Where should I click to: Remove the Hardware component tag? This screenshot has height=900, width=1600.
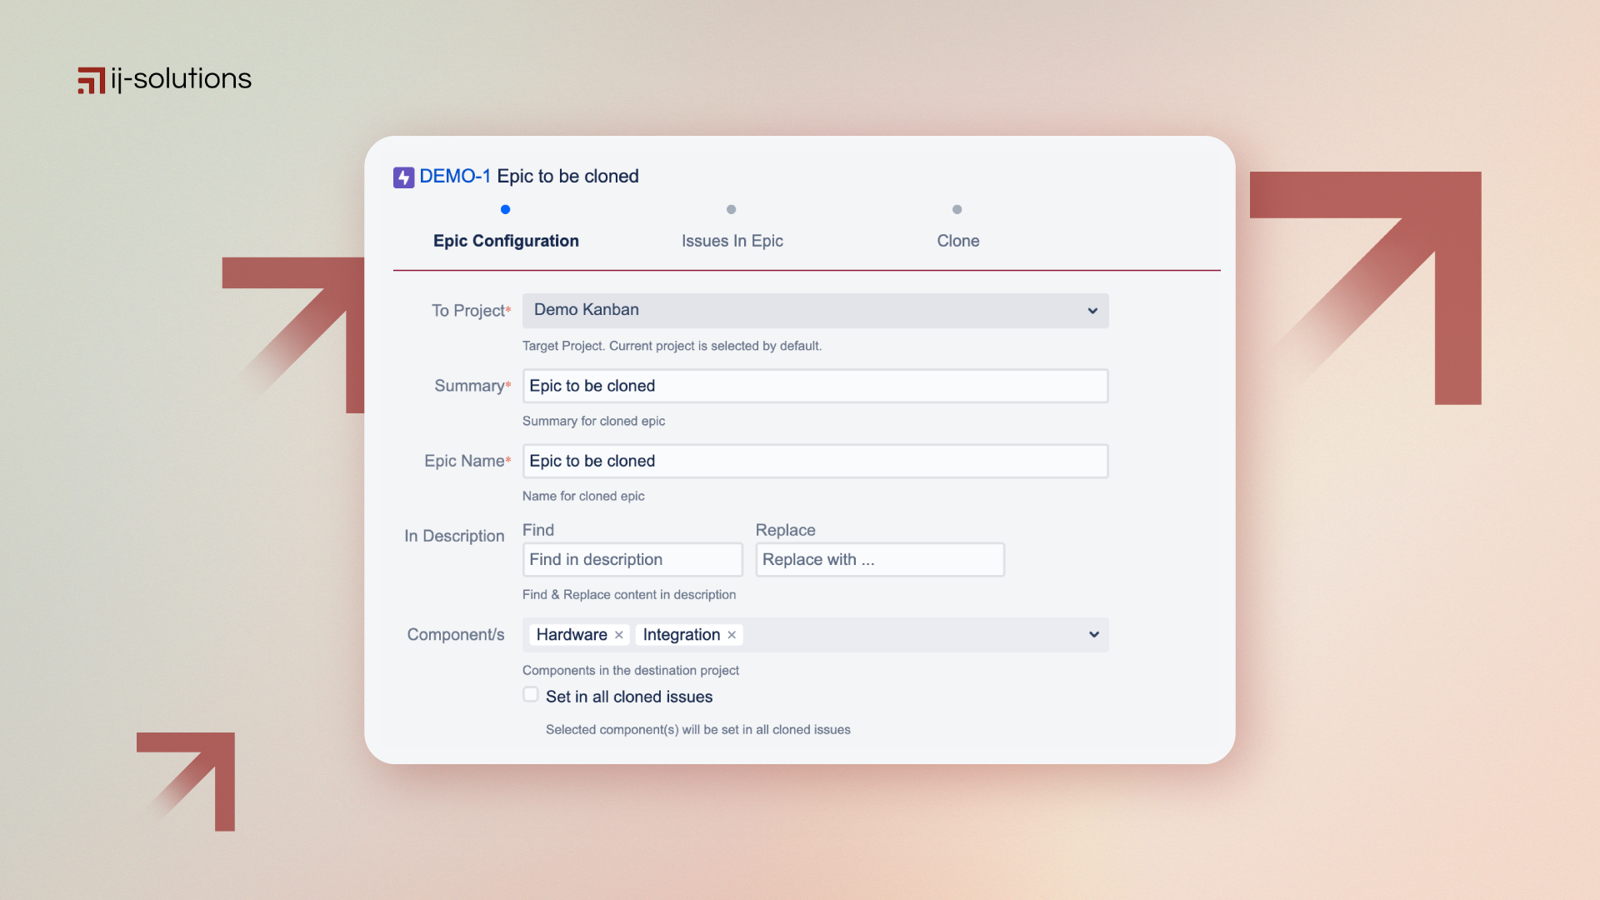pyautogui.click(x=619, y=634)
